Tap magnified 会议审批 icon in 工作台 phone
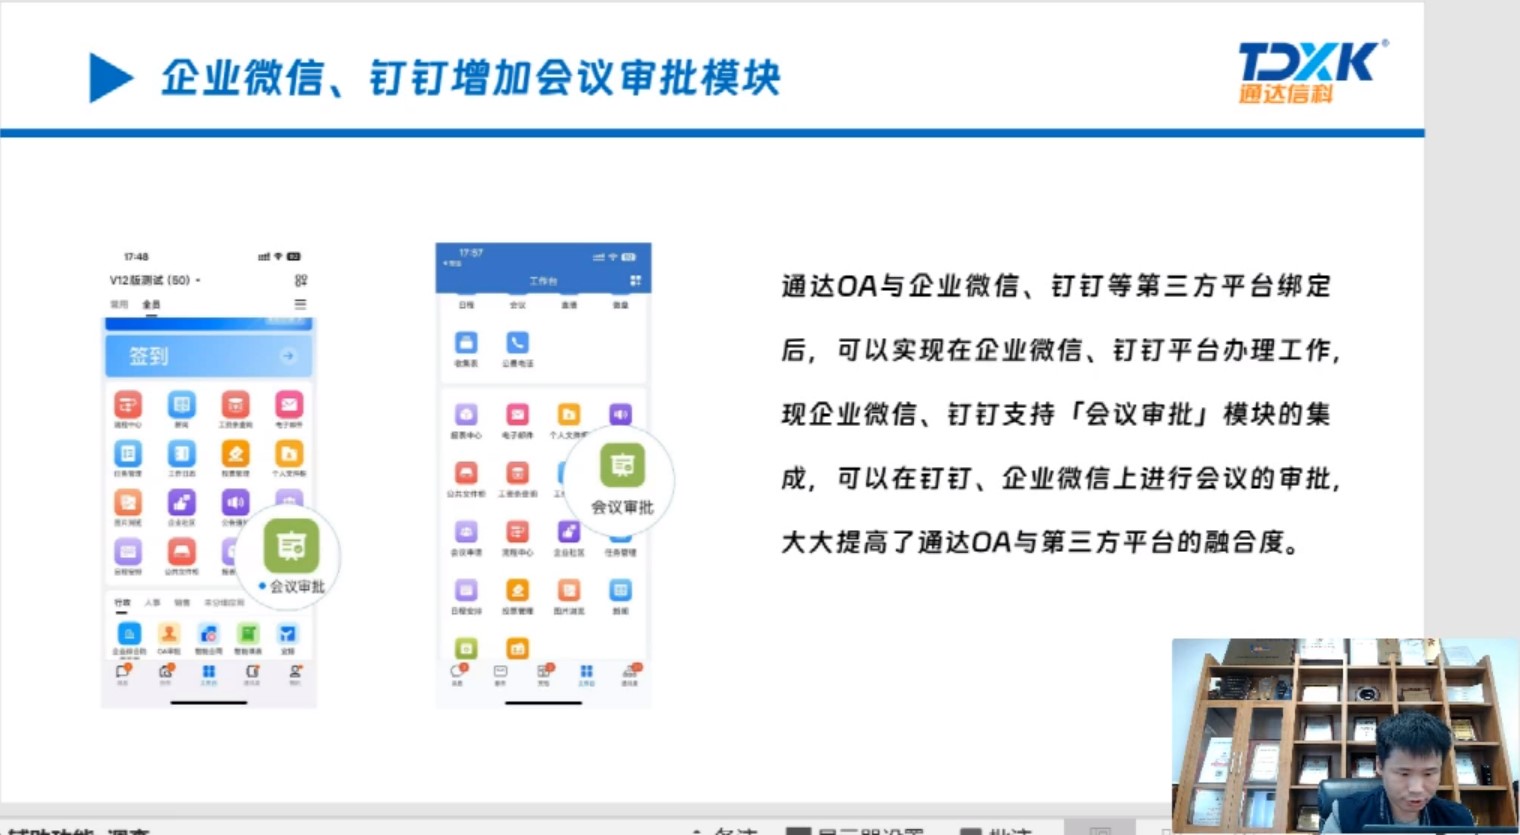This screenshot has height=835, width=1520. 622,465
